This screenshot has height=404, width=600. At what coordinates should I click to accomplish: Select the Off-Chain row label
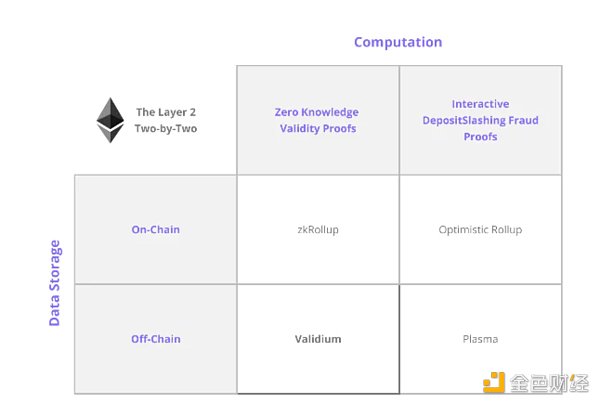[156, 339]
